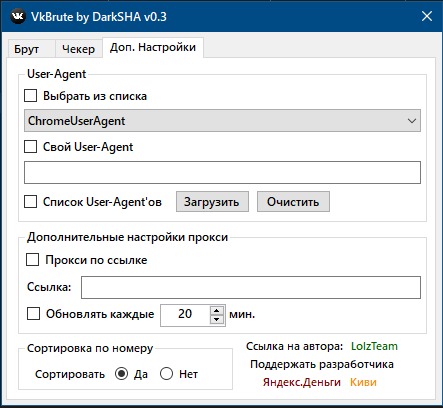Enable the Выбрать из списка checkbox
The image size is (443, 408).
pos(31,96)
